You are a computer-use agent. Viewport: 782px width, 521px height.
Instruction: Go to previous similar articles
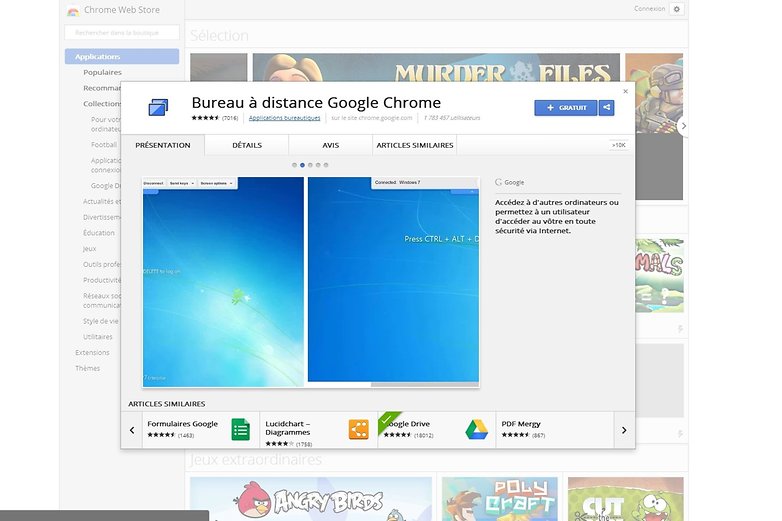tap(132, 430)
